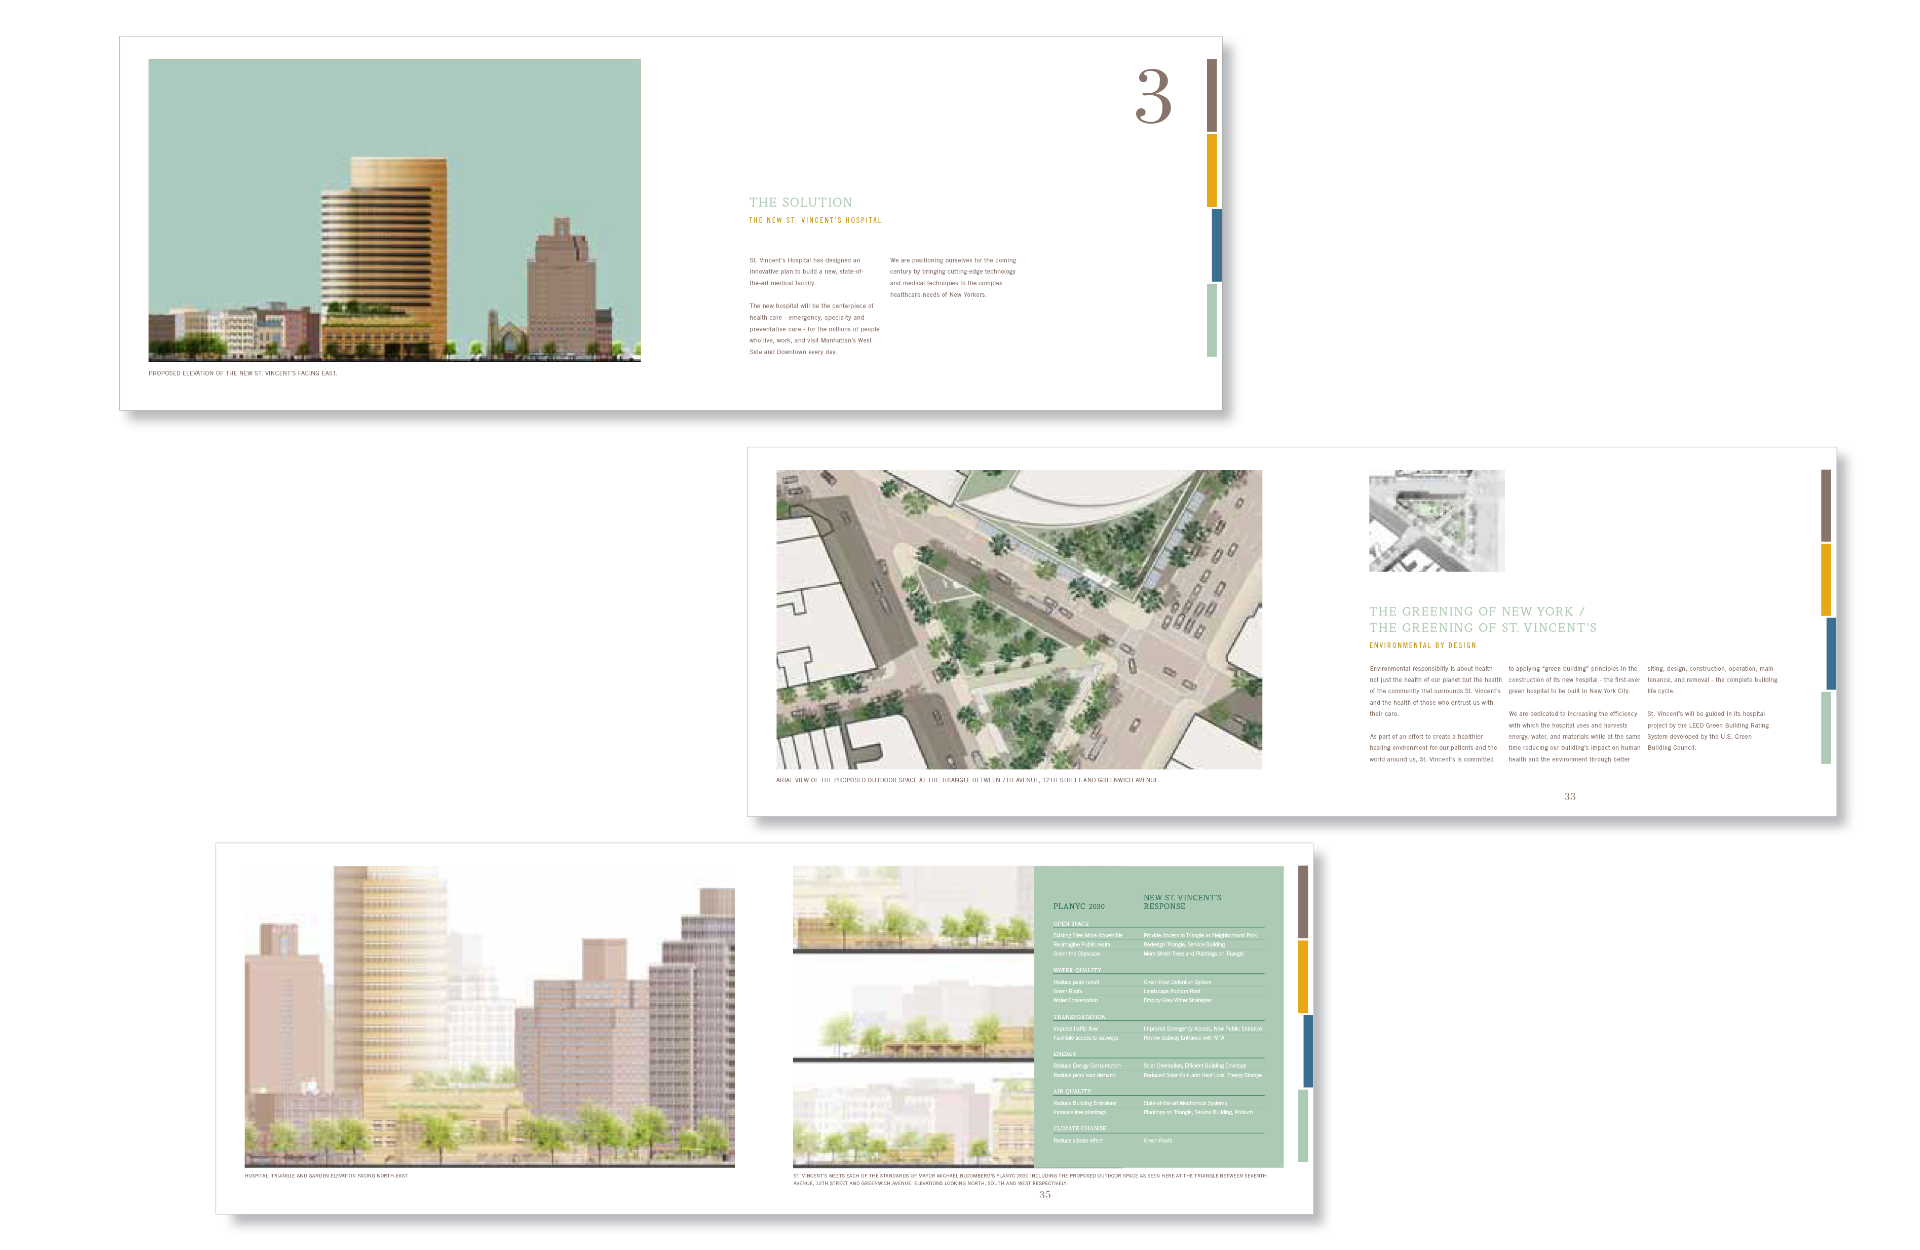Click the yellow tab on the Greening spread
Image resolution: width=1920 pixels, height=1250 pixels.
point(1826,580)
